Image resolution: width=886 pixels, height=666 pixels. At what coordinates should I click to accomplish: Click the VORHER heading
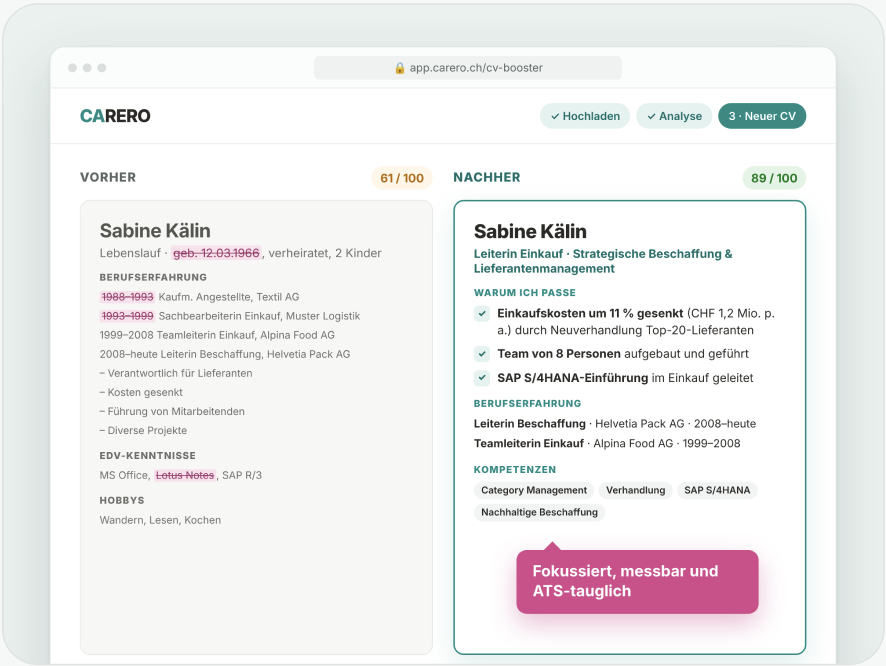[108, 177]
